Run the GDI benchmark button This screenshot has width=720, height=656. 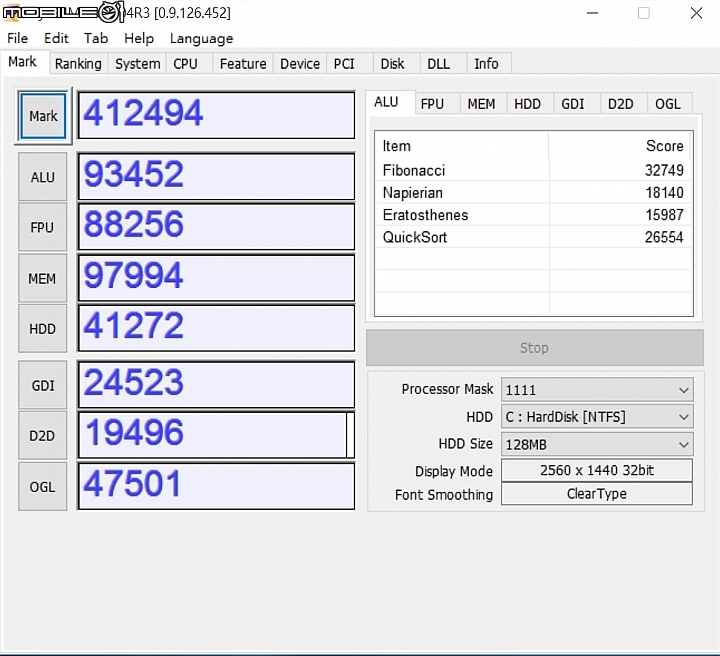pyautogui.click(x=42, y=385)
